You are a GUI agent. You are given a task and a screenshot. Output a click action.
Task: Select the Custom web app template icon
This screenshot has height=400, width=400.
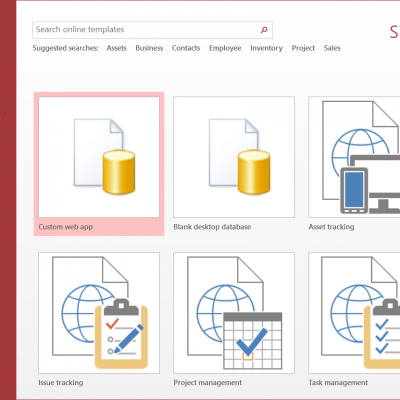tap(99, 157)
